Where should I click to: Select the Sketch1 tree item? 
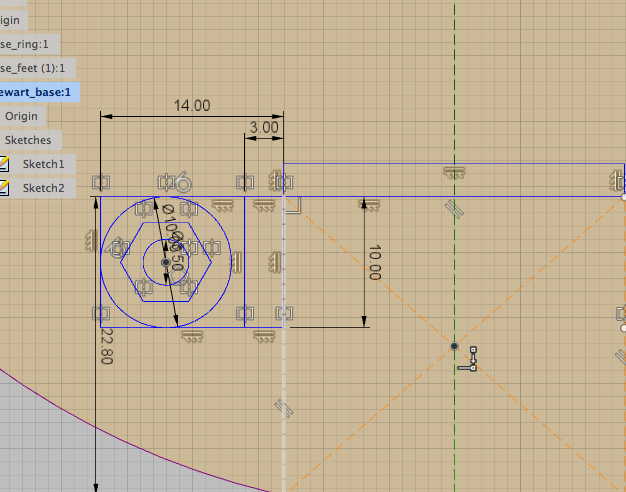click(43, 164)
